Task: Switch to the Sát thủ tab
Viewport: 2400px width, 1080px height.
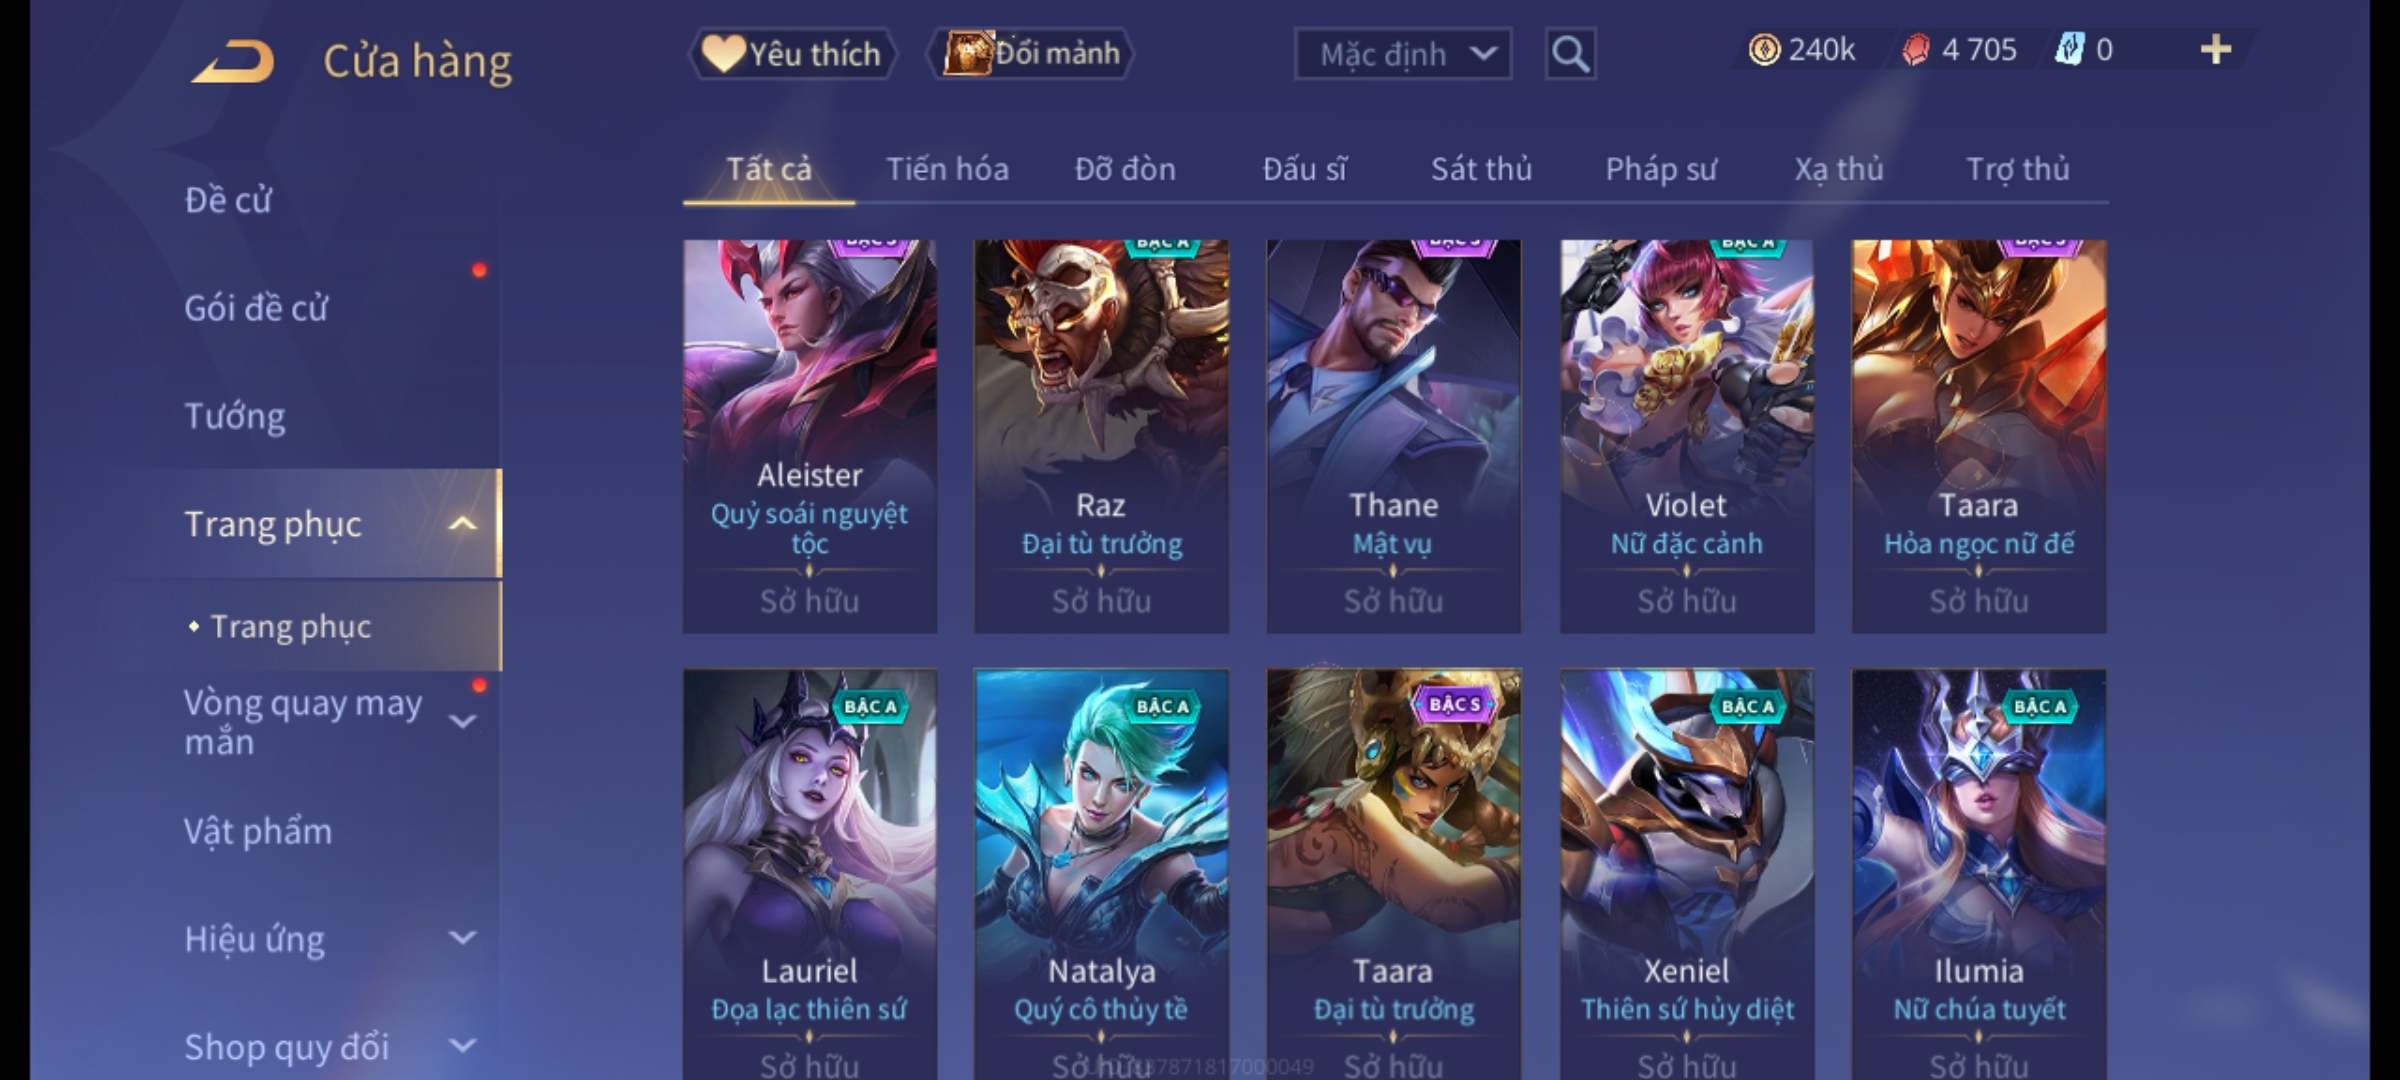Action: (x=1481, y=169)
